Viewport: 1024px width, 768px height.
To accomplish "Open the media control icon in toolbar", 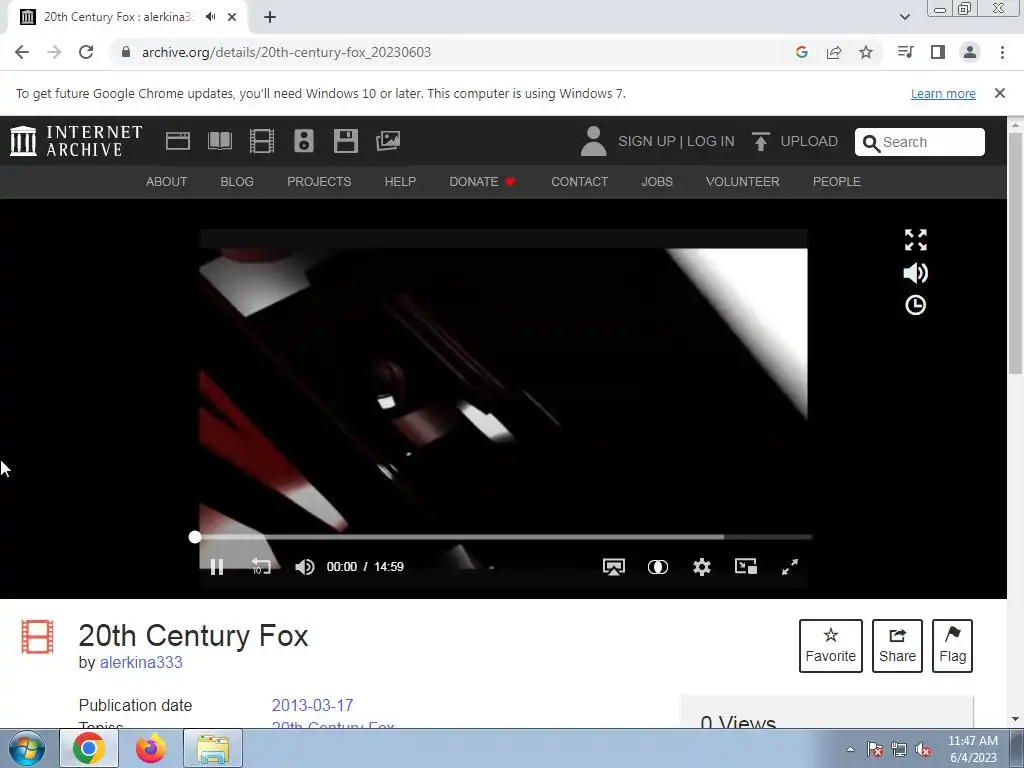I will [905, 52].
